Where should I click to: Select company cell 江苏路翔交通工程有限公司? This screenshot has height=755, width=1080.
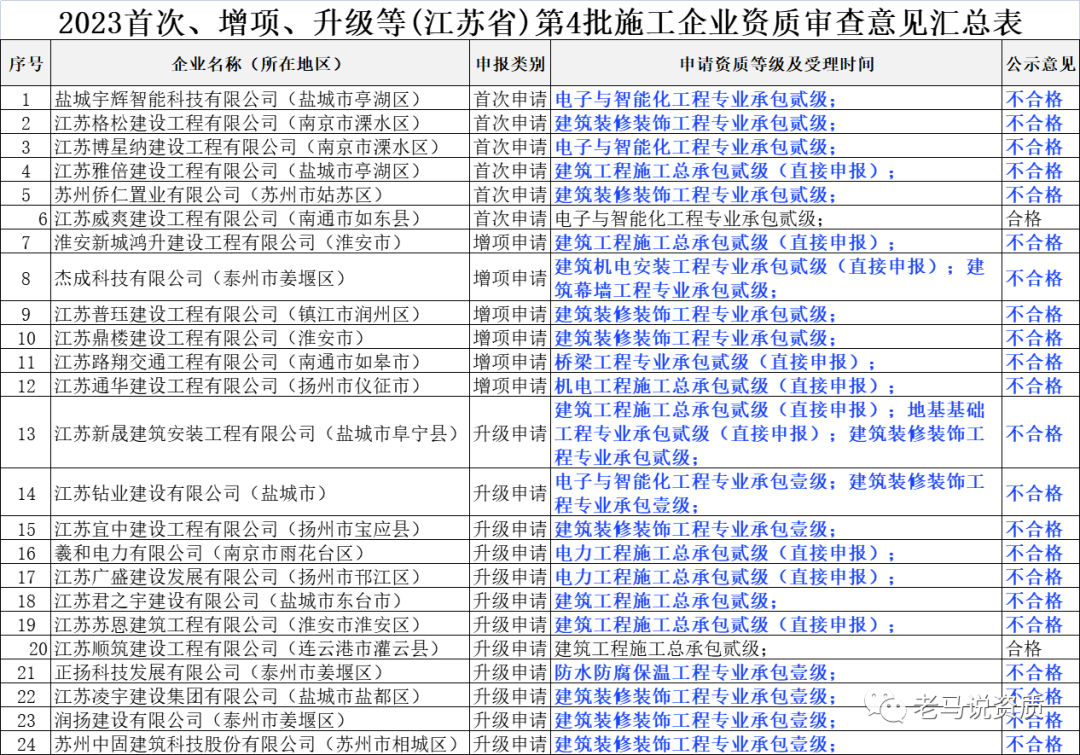click(x=260, y=362)
